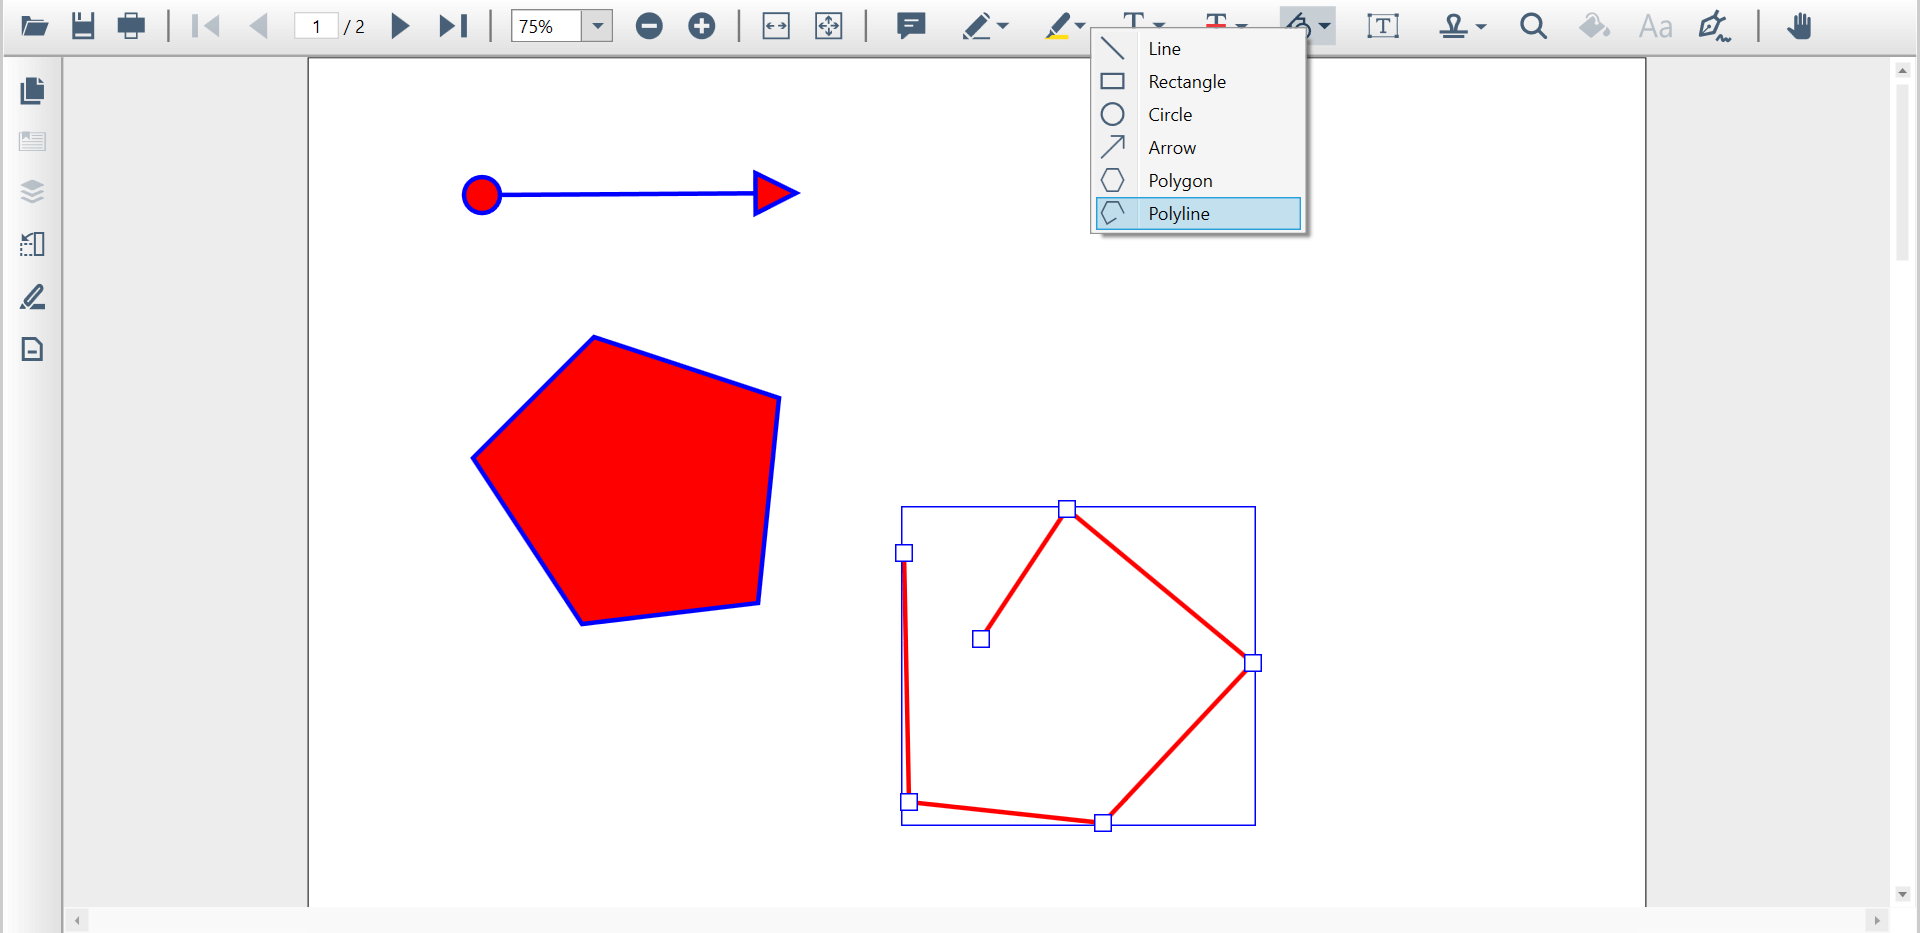Expand the highlighter tool dropdown arrow
This screenshot has width=1920, height=933.
point(1080,27)
